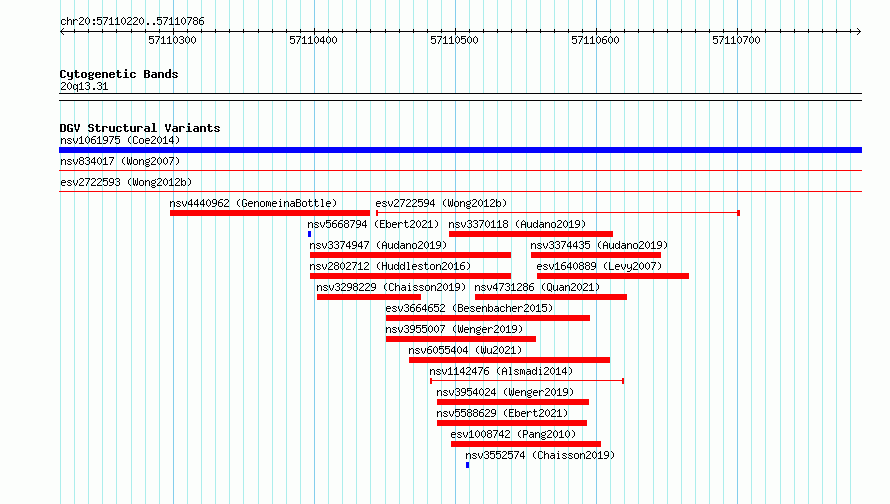Select the nsv4731286 red variant bar
Screen dimensions: 890x504
(x=551, y=297)
